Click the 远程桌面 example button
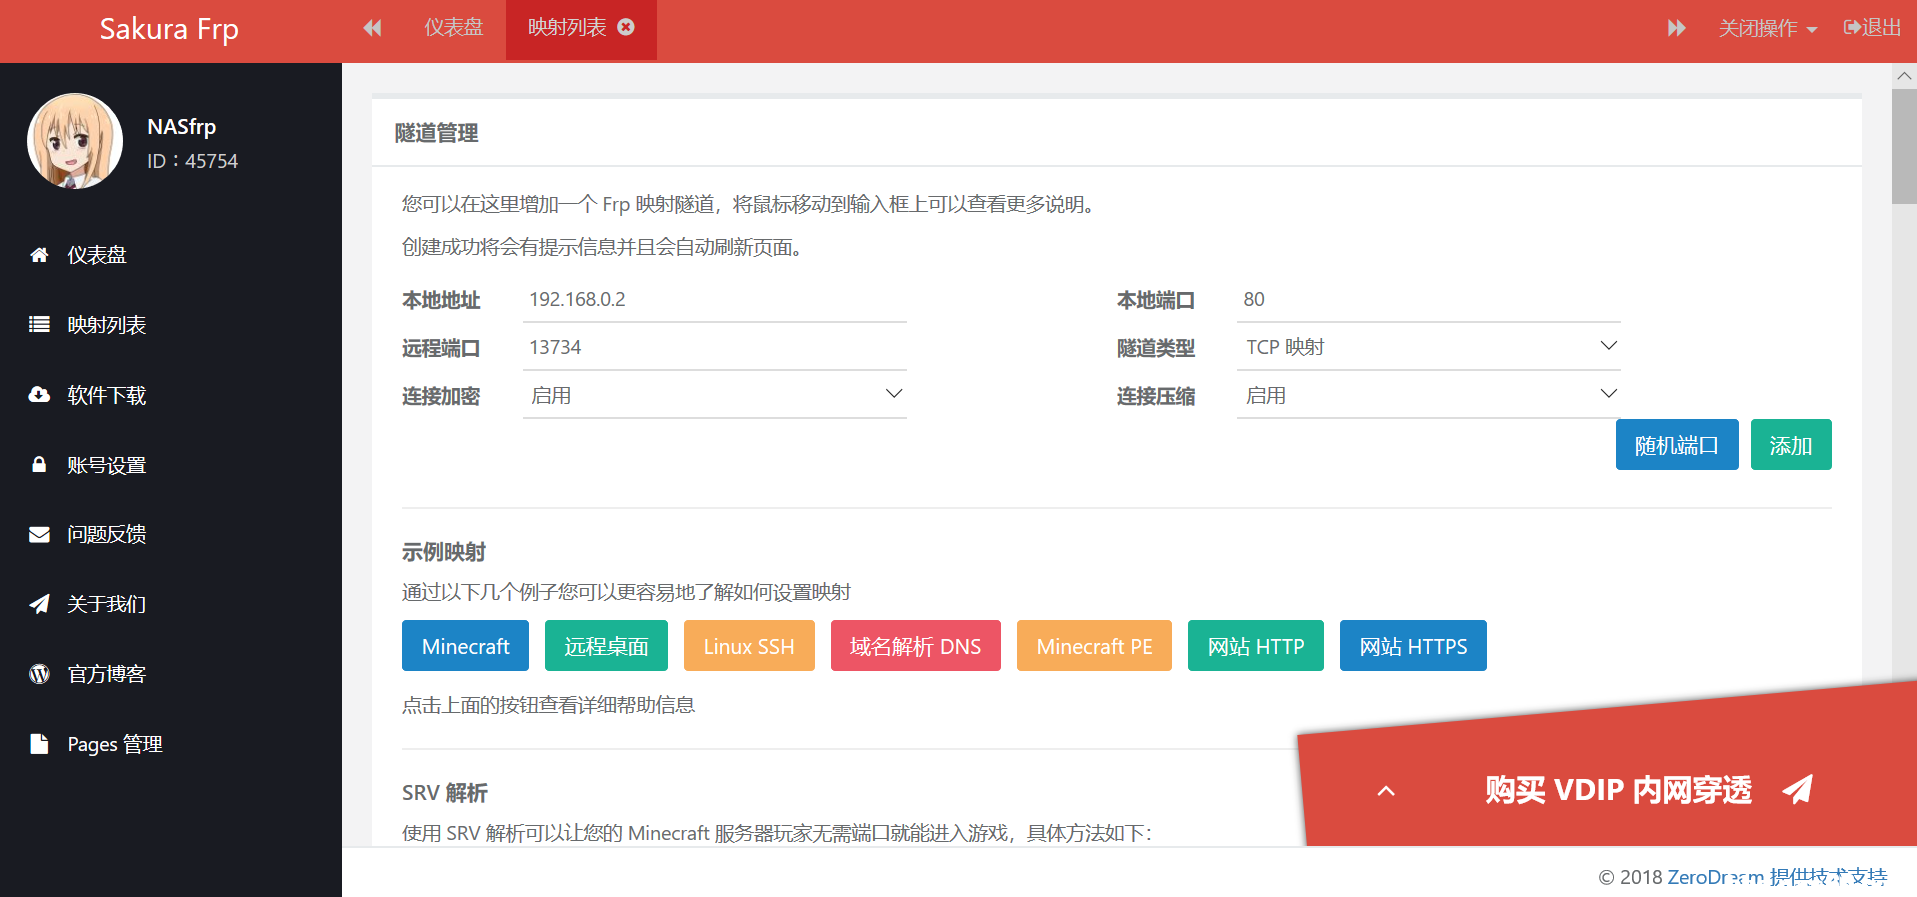The image size is (1917, 897). [x=606, y=646]
